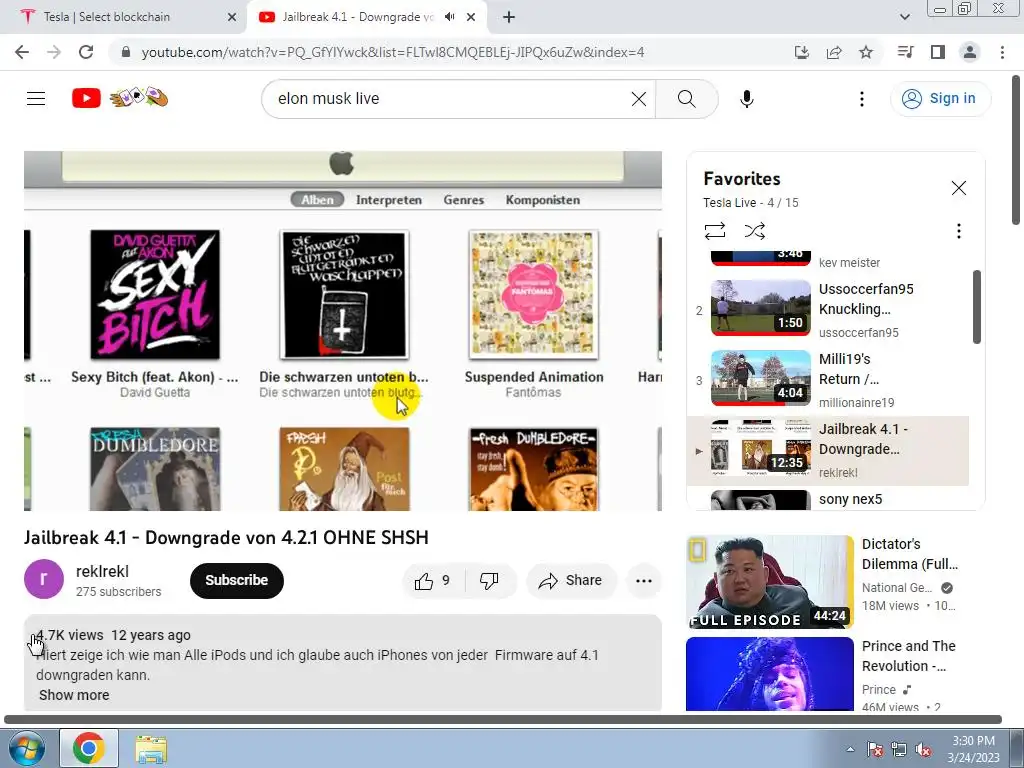Install or download page icon in address bar
Screen dimensions: 1024x768
(801, 52)
